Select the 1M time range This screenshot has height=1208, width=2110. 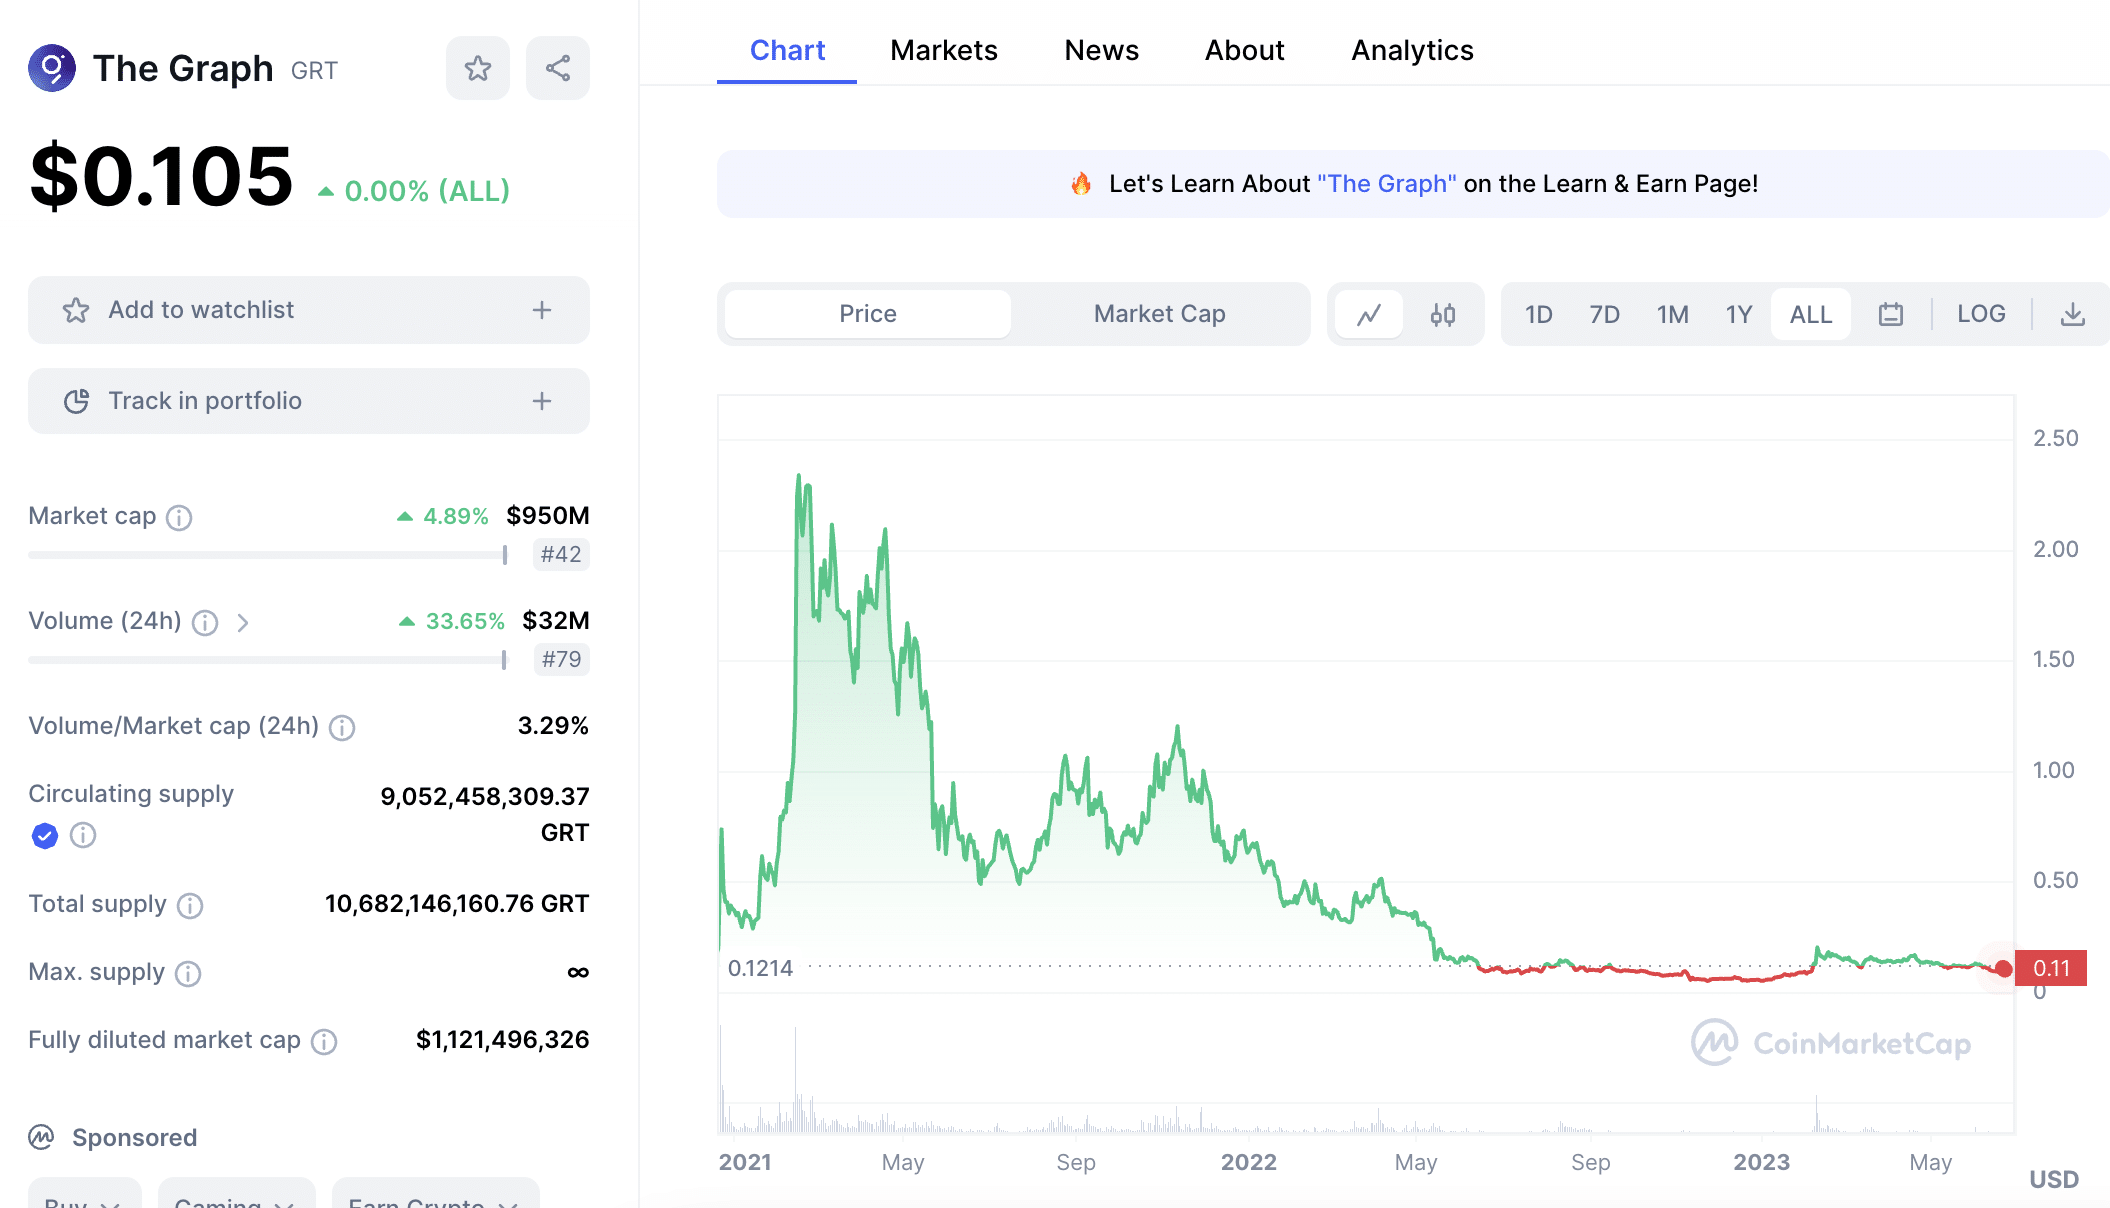(1672, 314)
